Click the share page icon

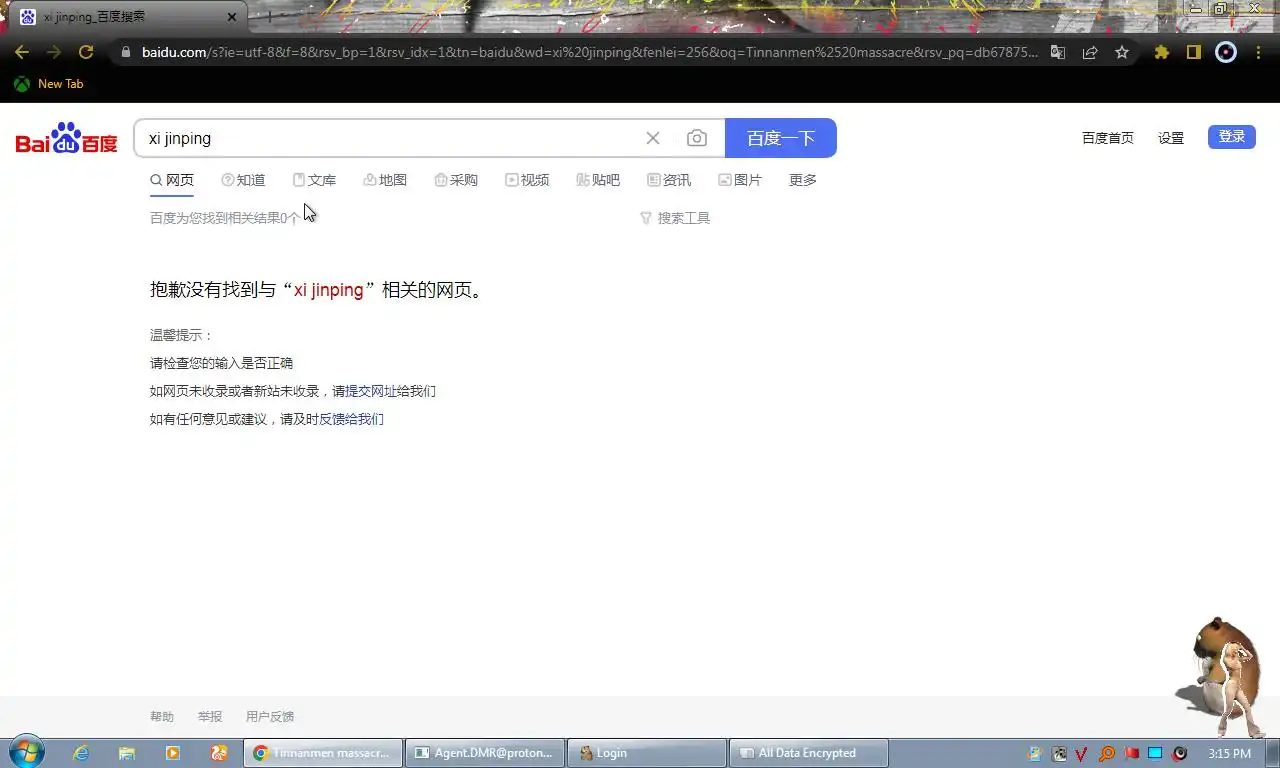tap(1090, 52)
